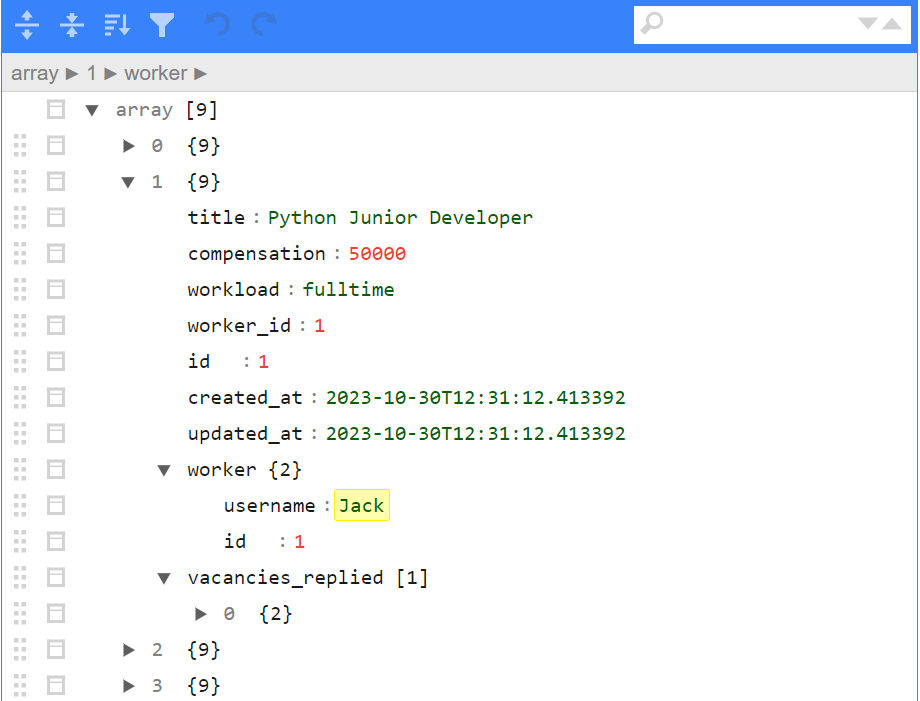Screen dimensions: 920x701
Task: Go to next search result arrow
Action: pos(867,23)
